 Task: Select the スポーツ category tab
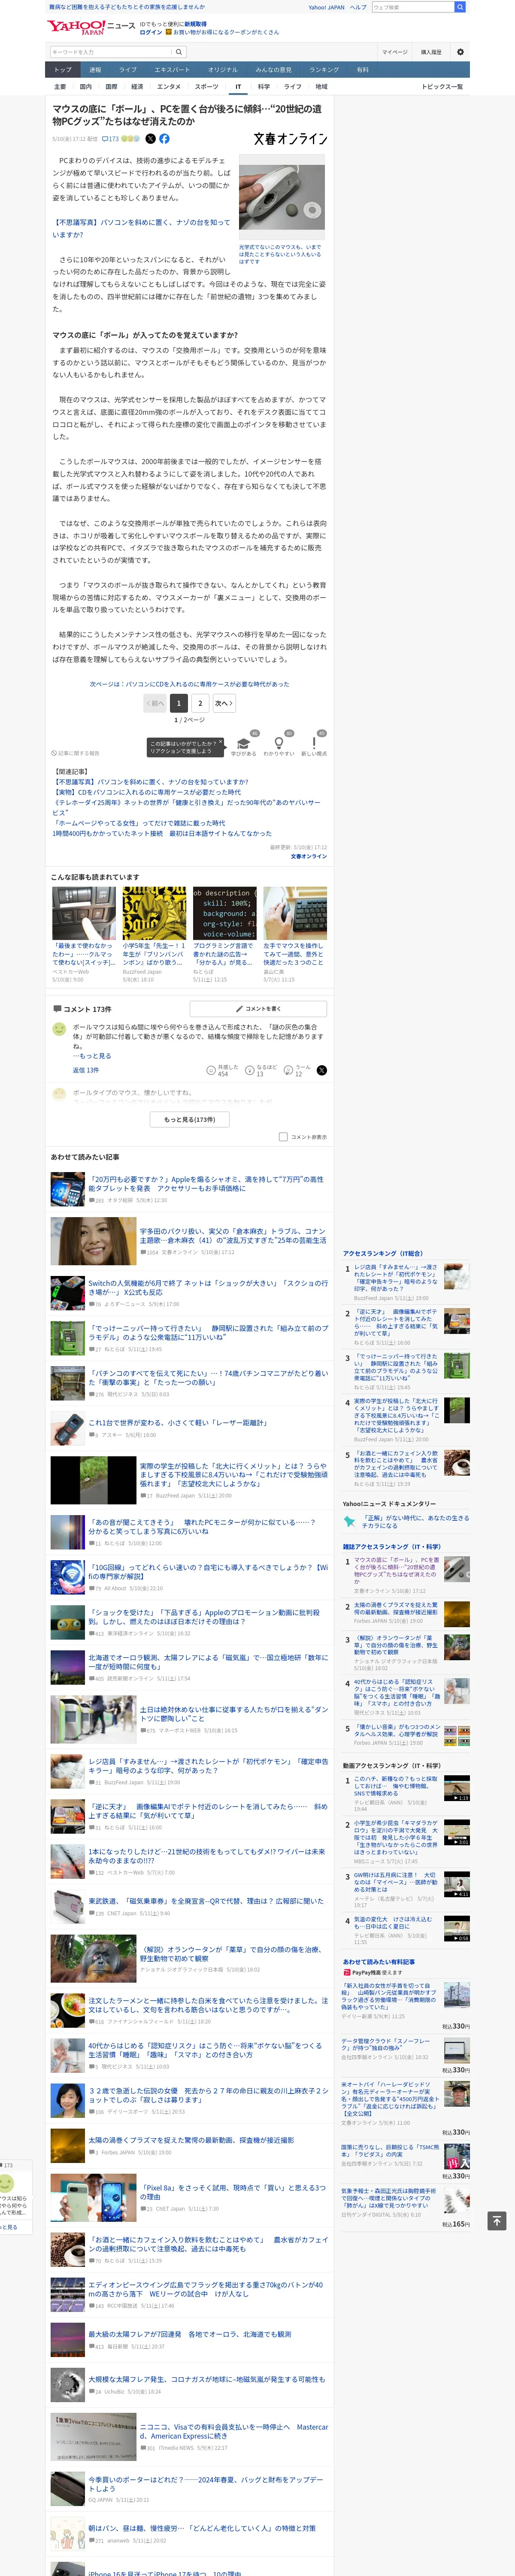pyautogui.click(x=206, y=87)
